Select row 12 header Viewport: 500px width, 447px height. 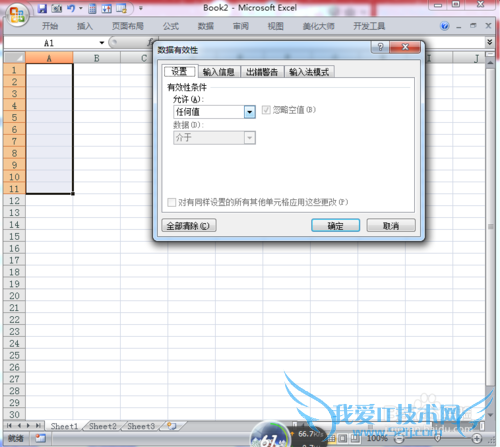click(14, 201)
